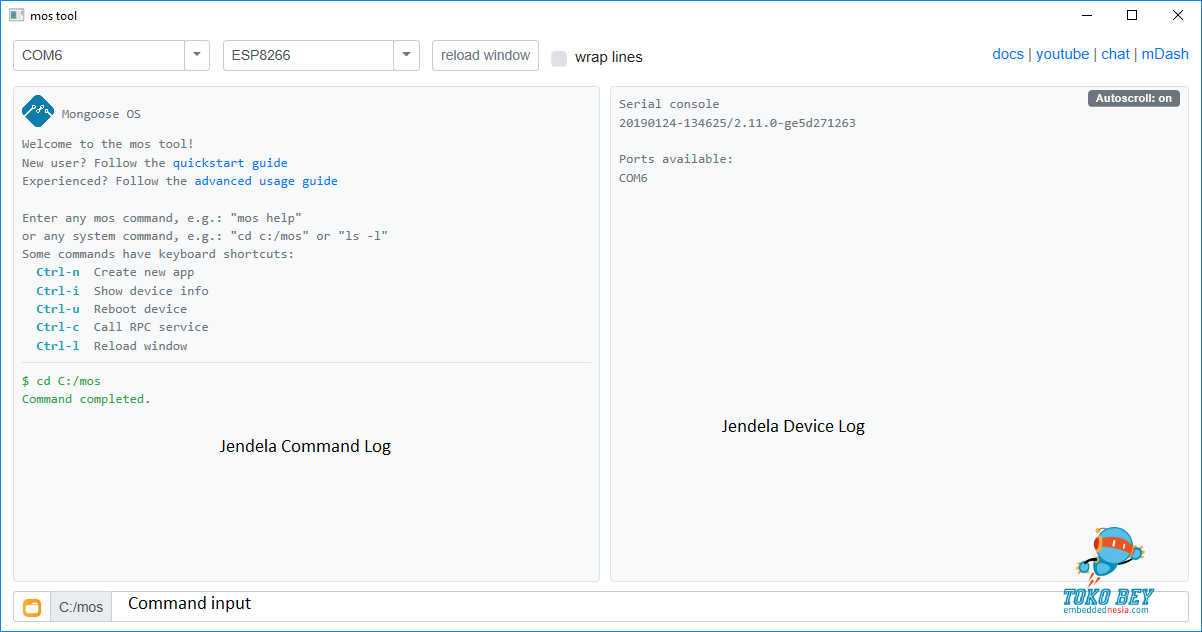
Task: Open the youtube link
Action: pos(1062,54)
